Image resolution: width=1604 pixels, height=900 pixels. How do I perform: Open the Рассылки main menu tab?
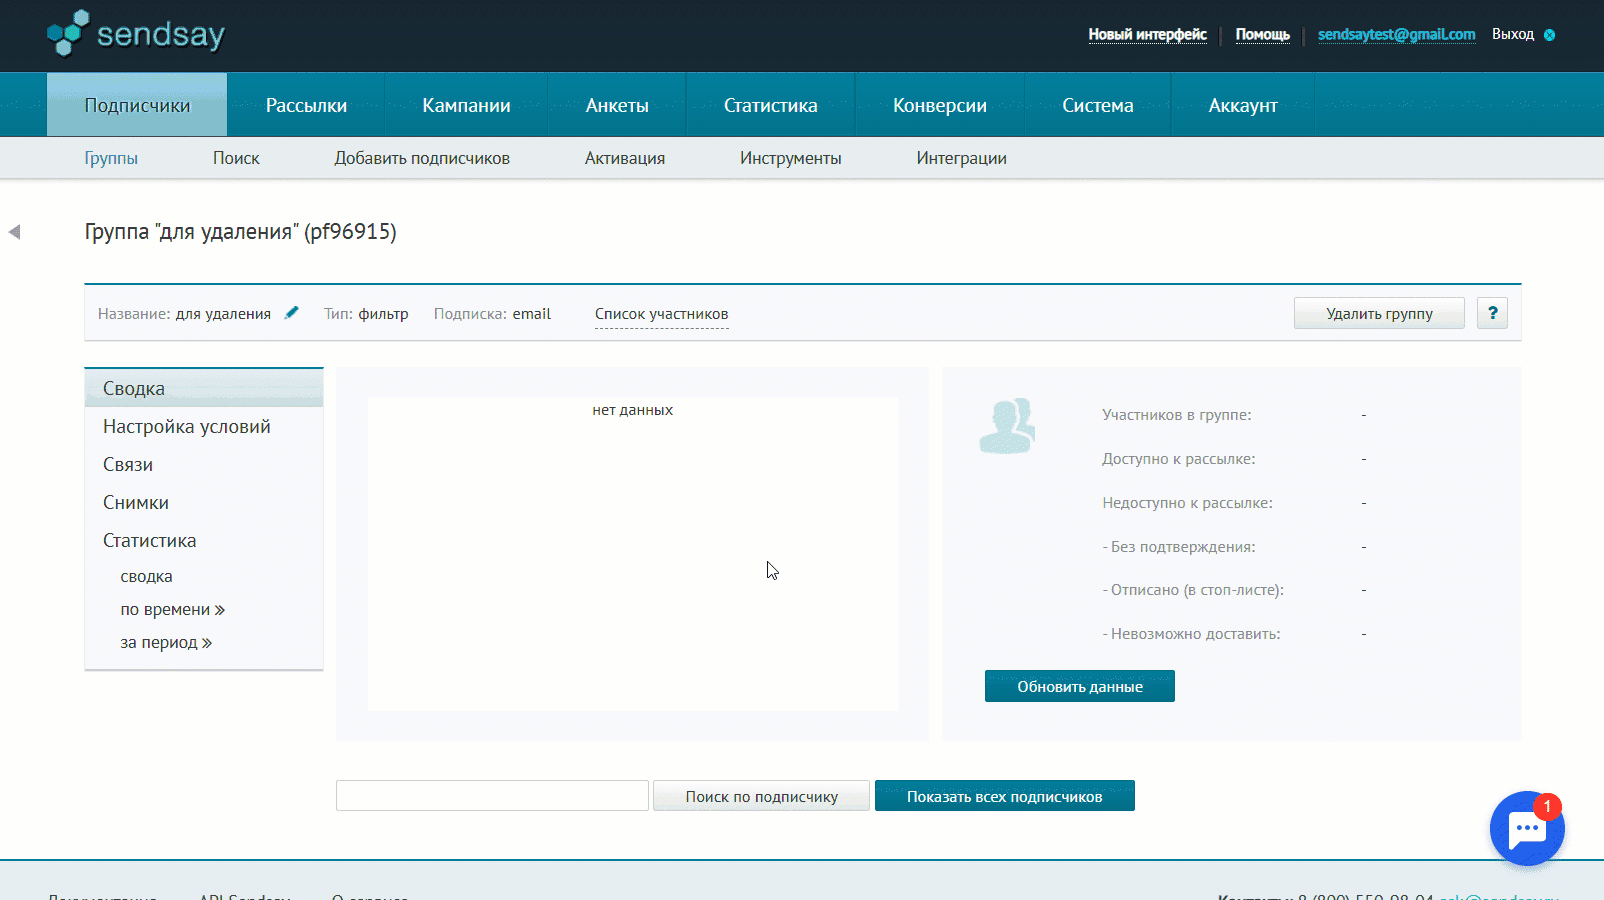(306, 105)
